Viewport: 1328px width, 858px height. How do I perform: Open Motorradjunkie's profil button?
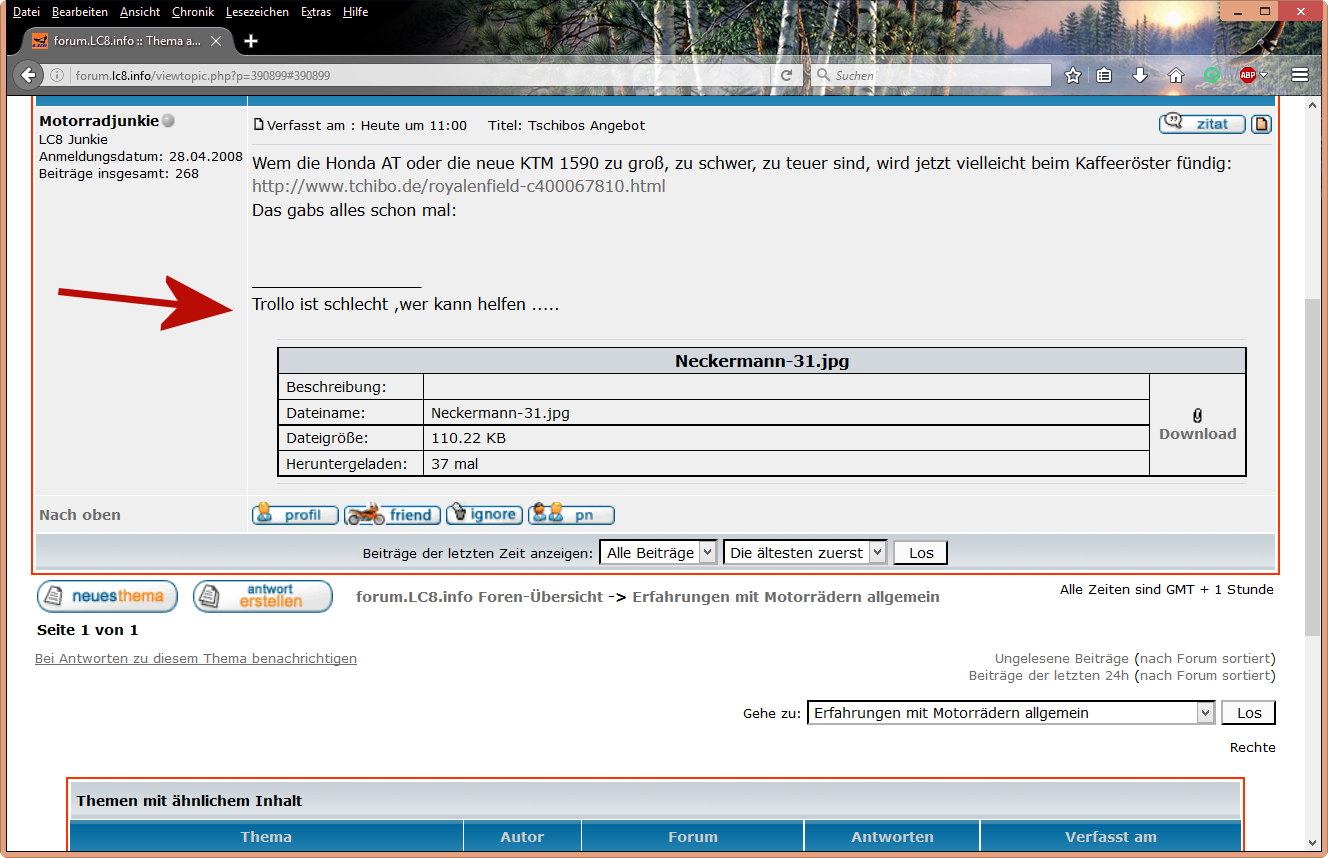click(x=295, y=515)
